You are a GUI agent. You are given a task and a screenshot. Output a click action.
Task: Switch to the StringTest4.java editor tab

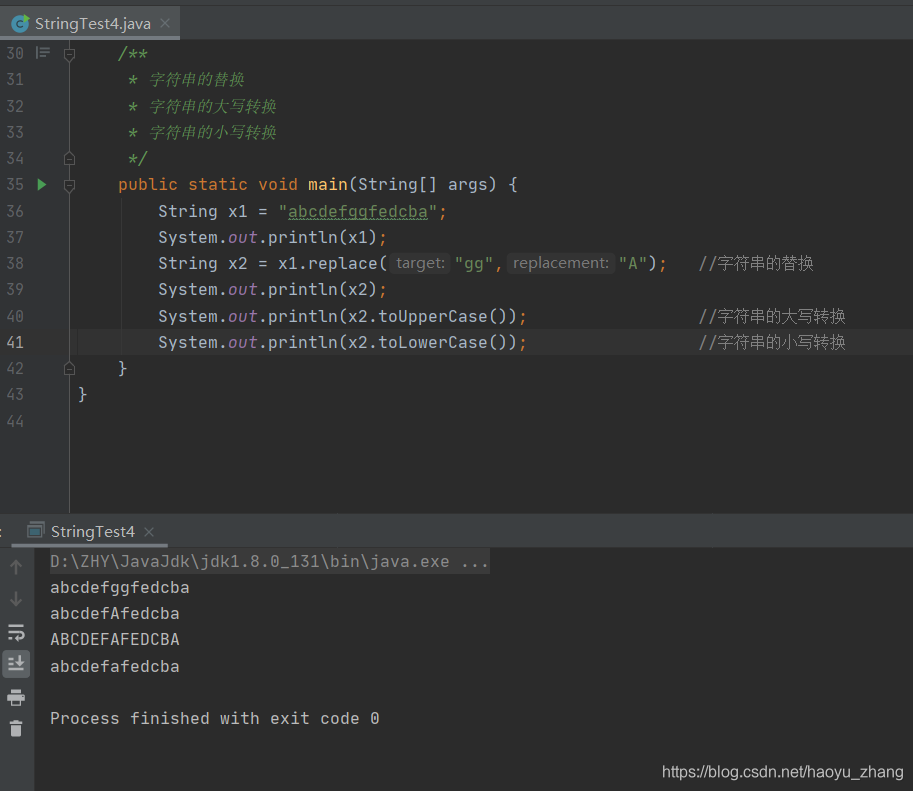(x=92, y=23)
